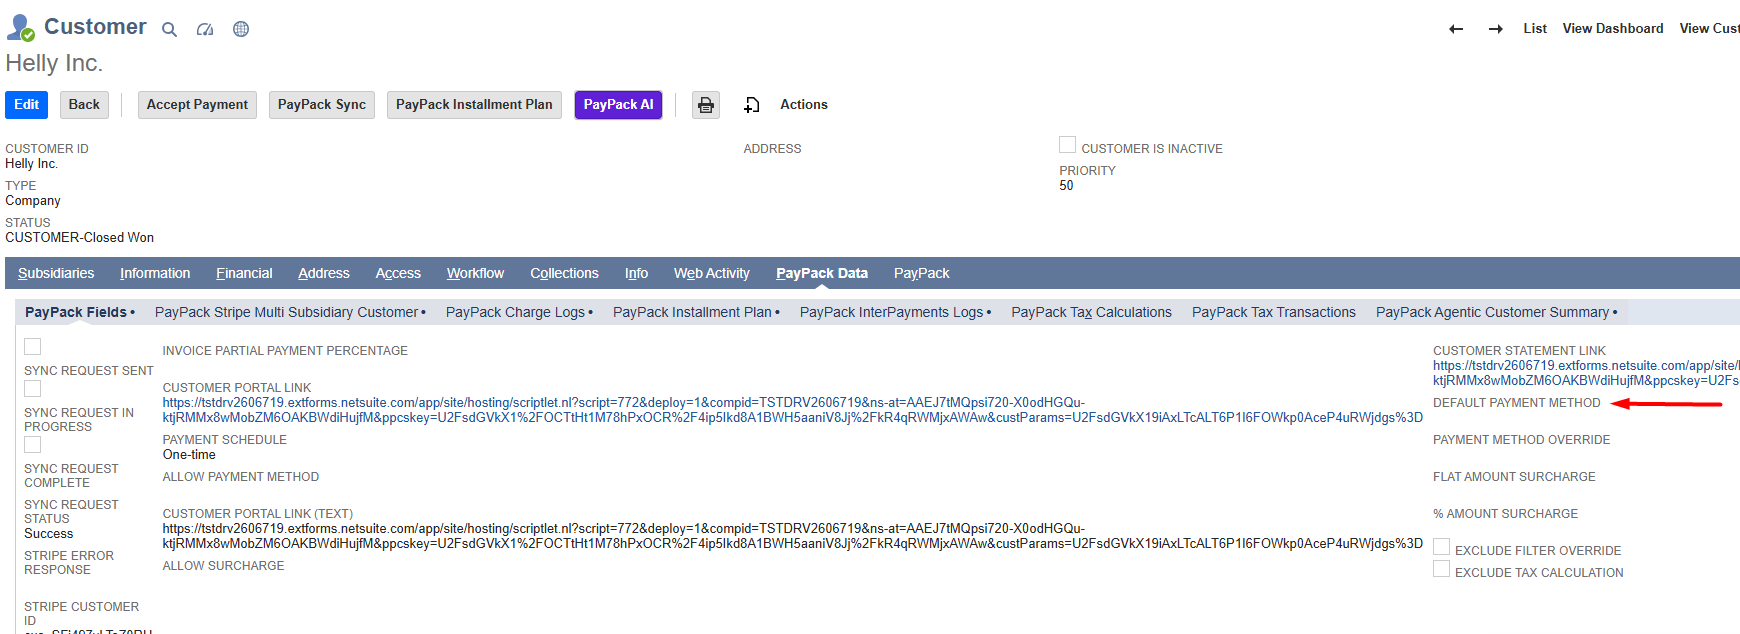Image resolution: width=1740 pixels, height=634 pixels.
Task: Click the Flat Amount Surcharge label
Action: tap(1514, 477)
